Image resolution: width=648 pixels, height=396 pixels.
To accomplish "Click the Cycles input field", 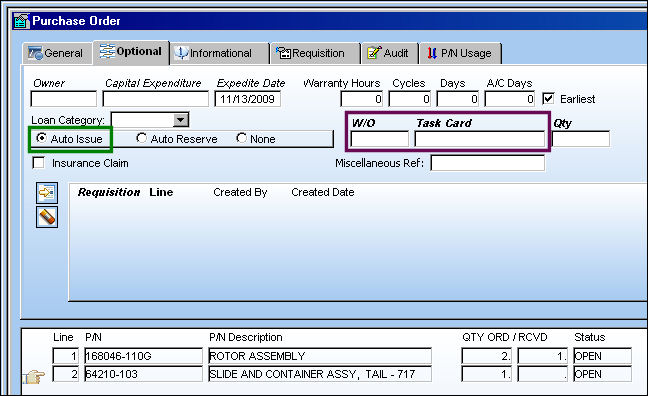I will pos(410,99).
